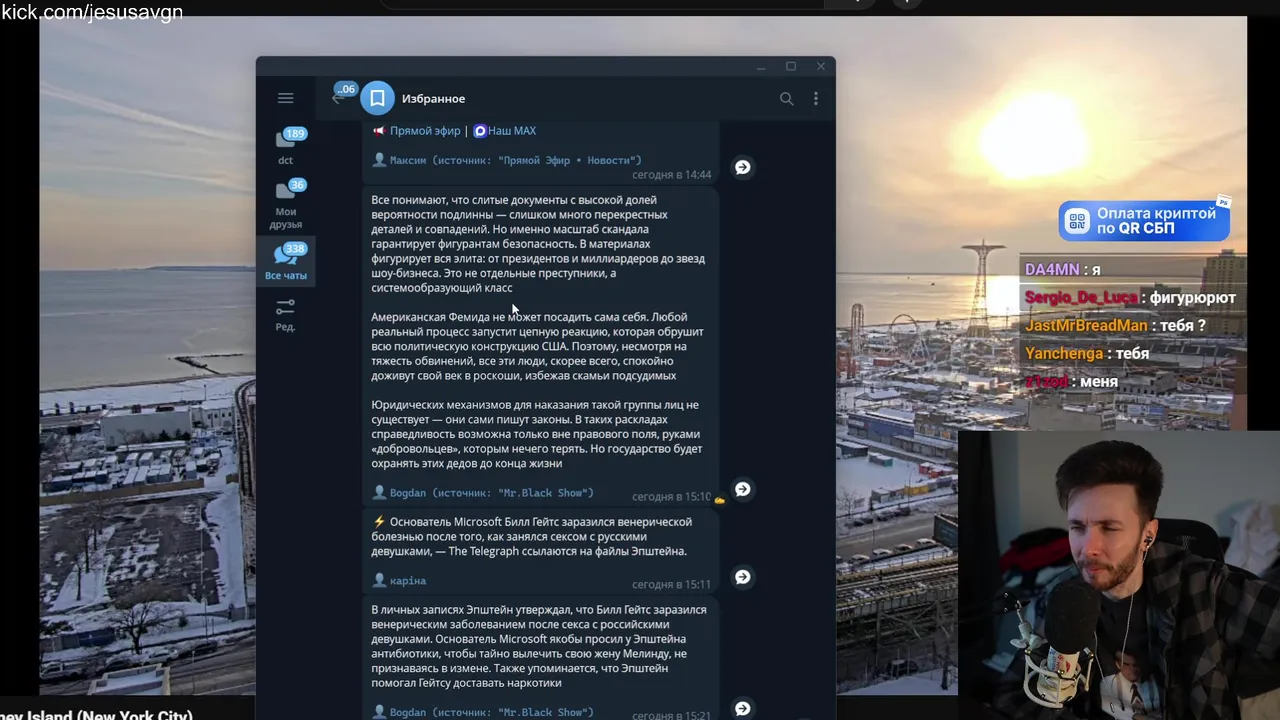The height and width of the screenshot is (720, 1280).
Task: Click the Sergio_De_Luca username in stream chat
Action: [1081, 298]
